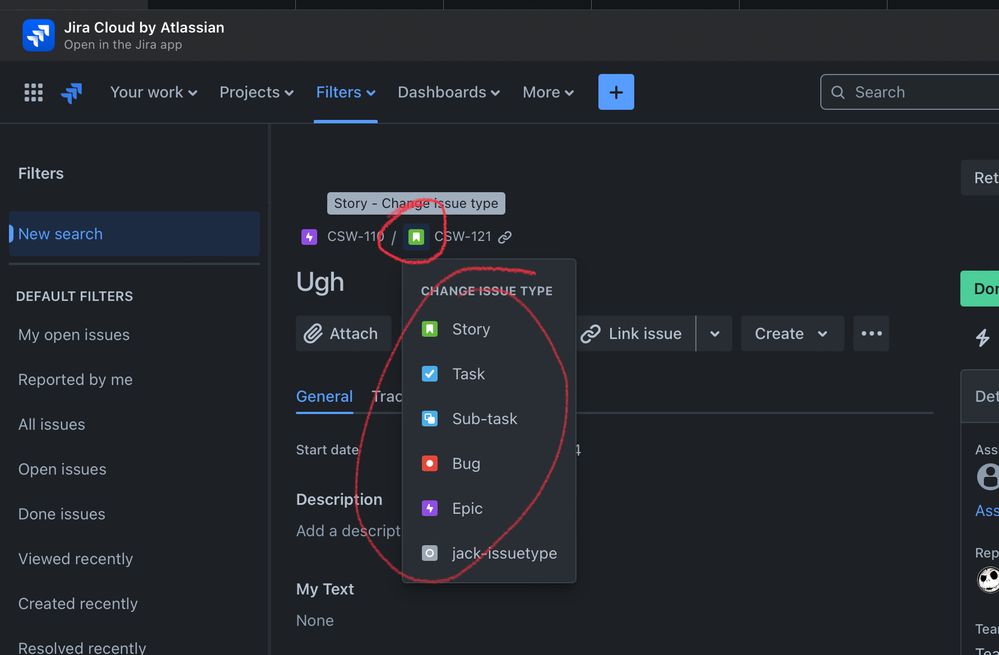This screenshot has height=655, width=999.
Task: Click the Start date label
Action: [327, 450]
